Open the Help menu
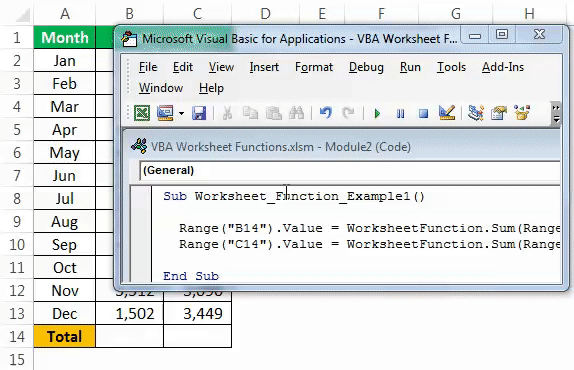The width and height of the screenshot is (574, 370). pos(211,88)
